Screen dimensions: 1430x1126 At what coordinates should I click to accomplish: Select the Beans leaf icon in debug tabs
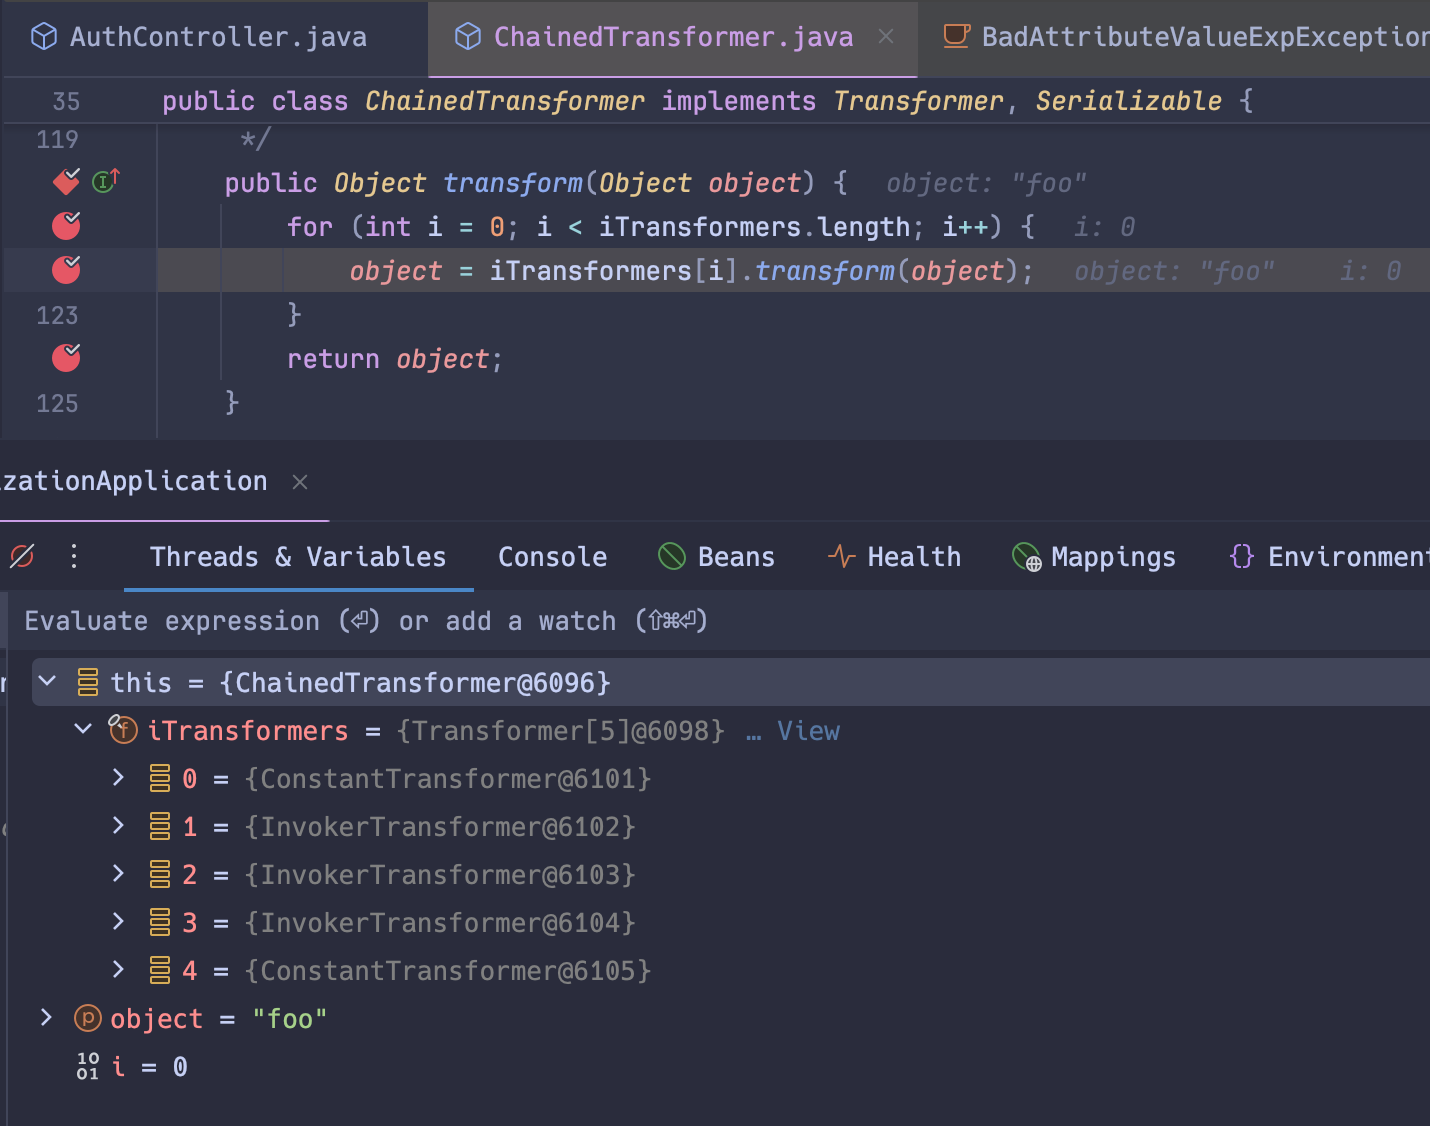coord(671,556)
